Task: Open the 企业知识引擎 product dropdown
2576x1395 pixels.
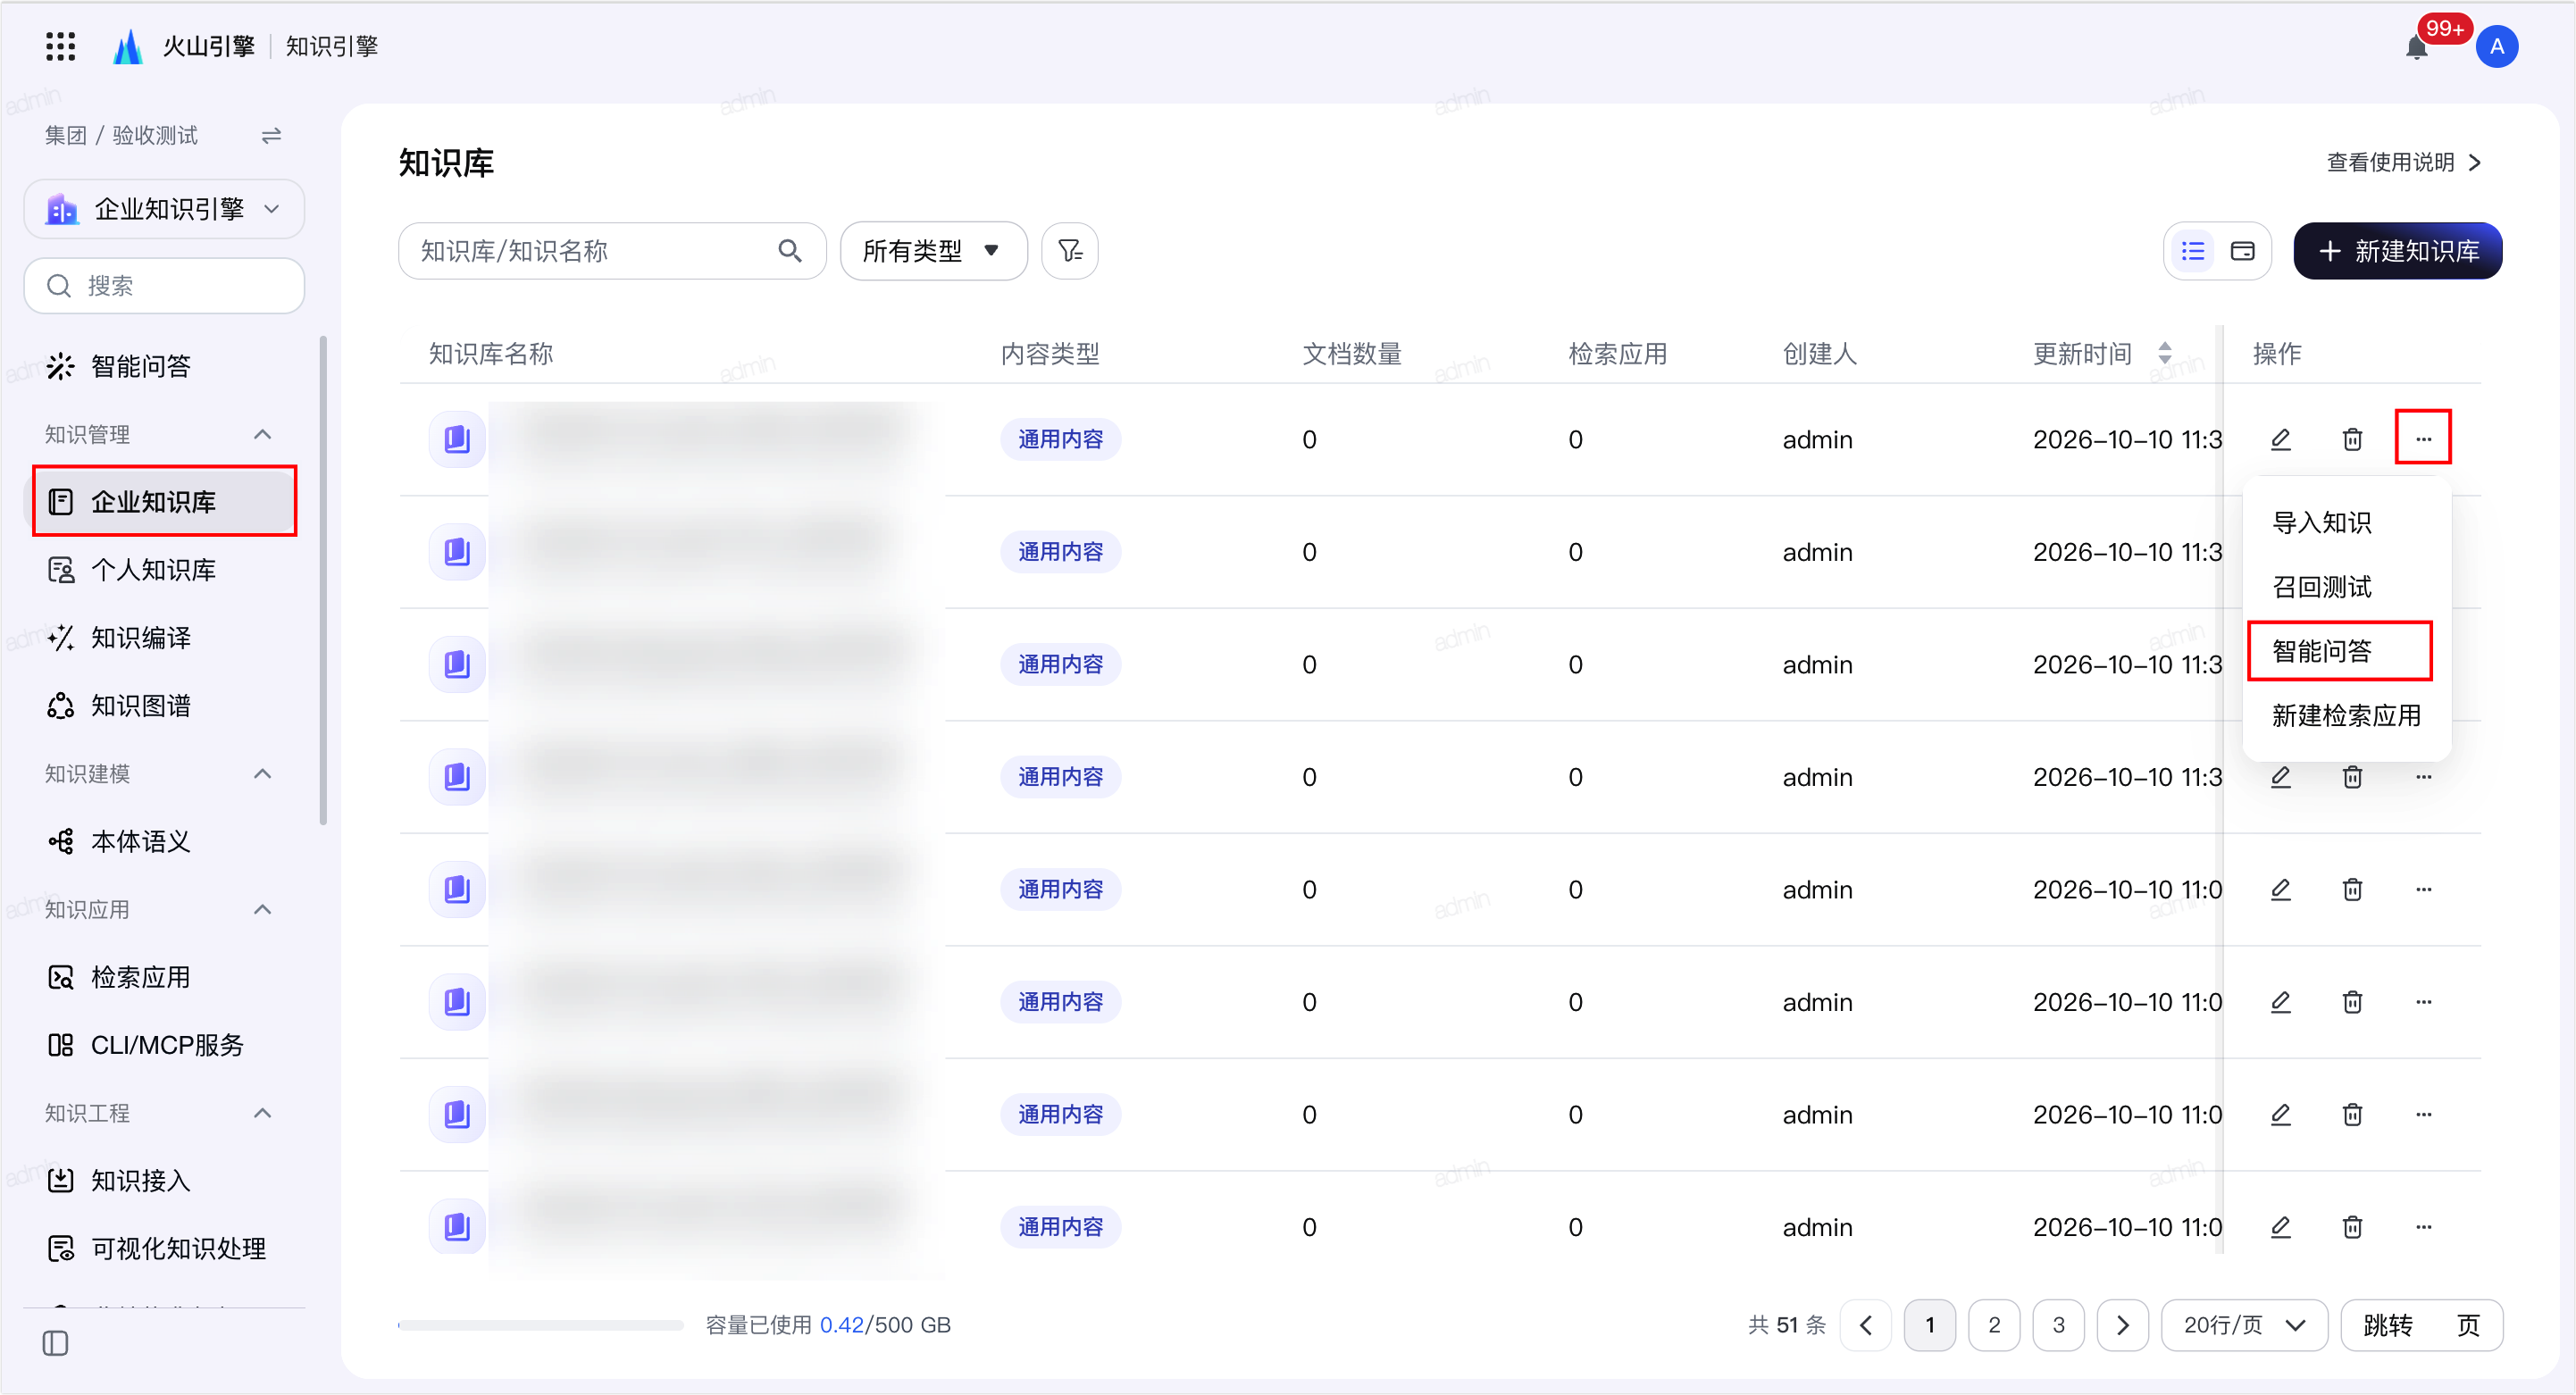Action: pyautogui.click(x=164, y=209)
